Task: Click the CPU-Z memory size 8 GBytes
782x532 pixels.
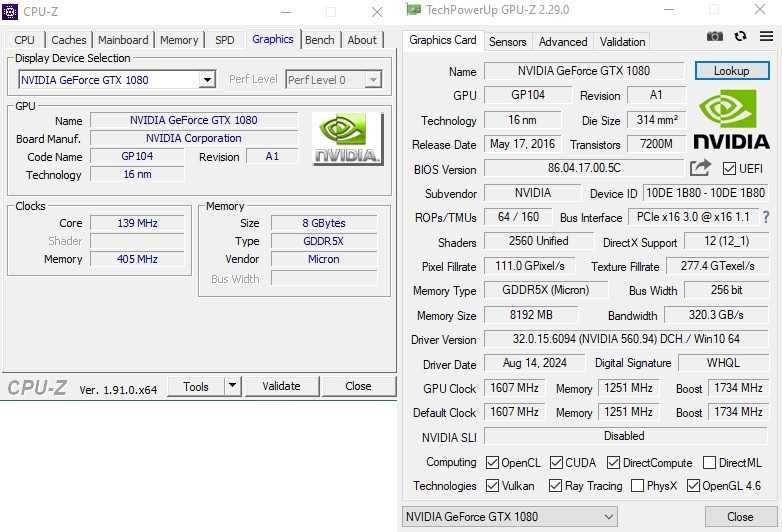Action: point(324,223)
